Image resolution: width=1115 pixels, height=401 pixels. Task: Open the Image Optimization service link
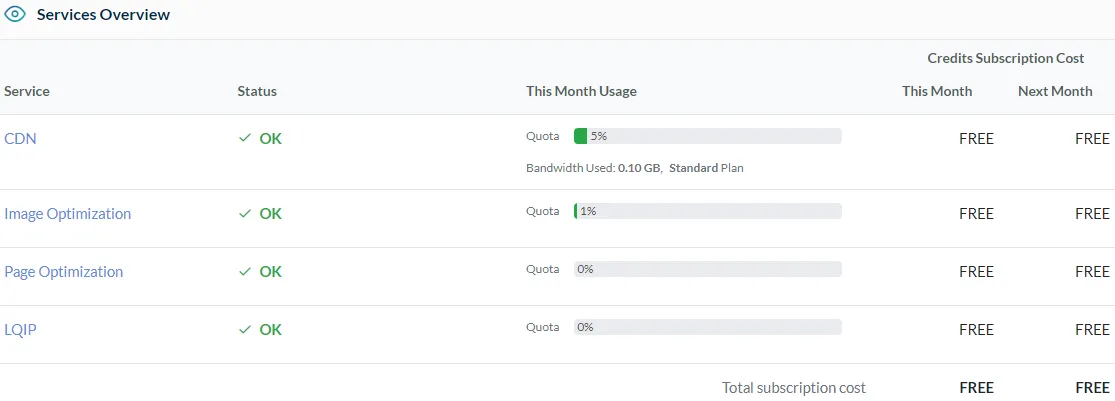tap(67, 214)
